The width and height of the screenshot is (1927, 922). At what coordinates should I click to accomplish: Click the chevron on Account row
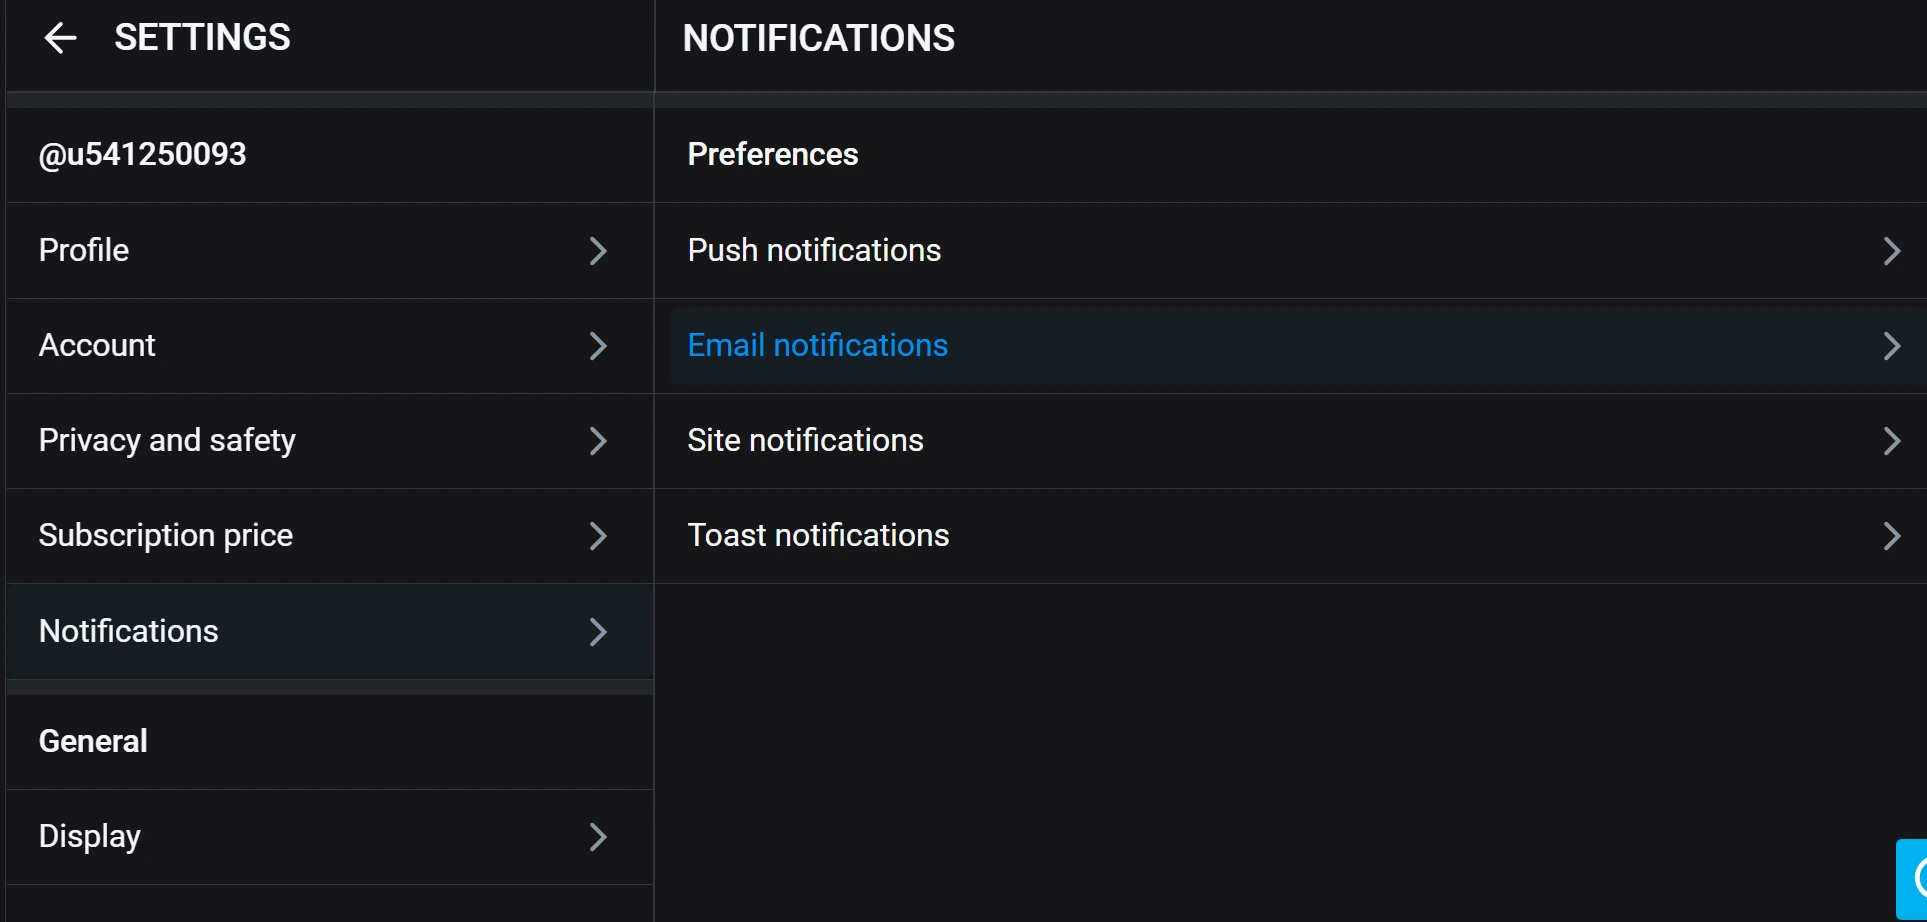[x=598, y=346]
